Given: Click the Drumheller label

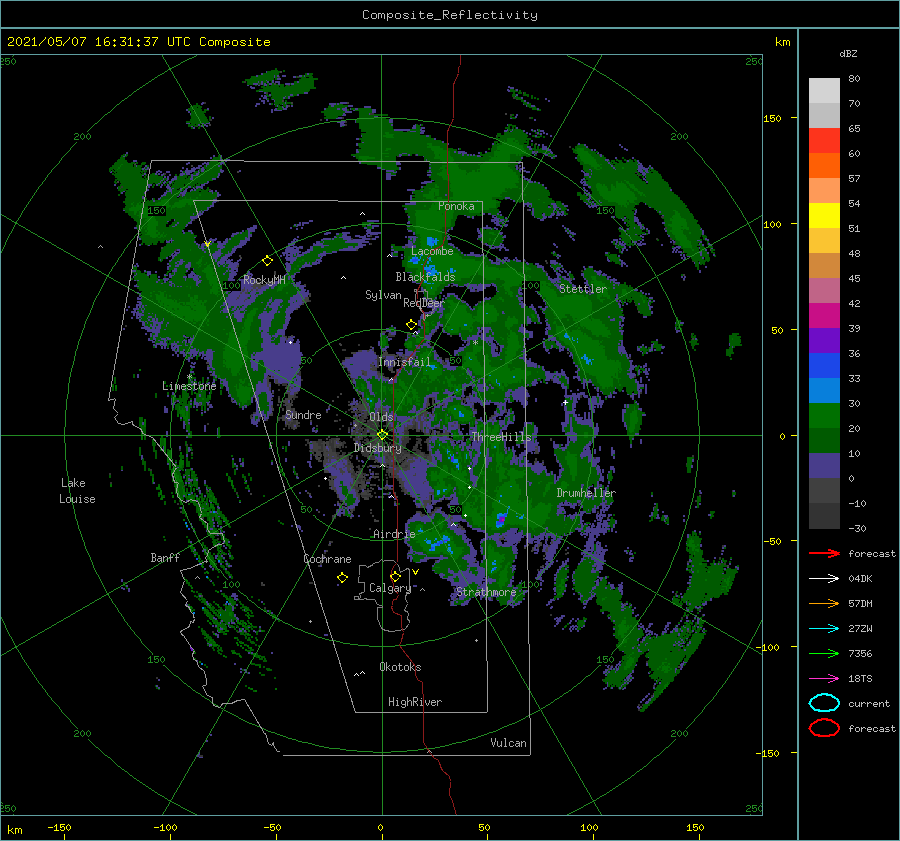Looking at the screenshot, I should point(586,493).
